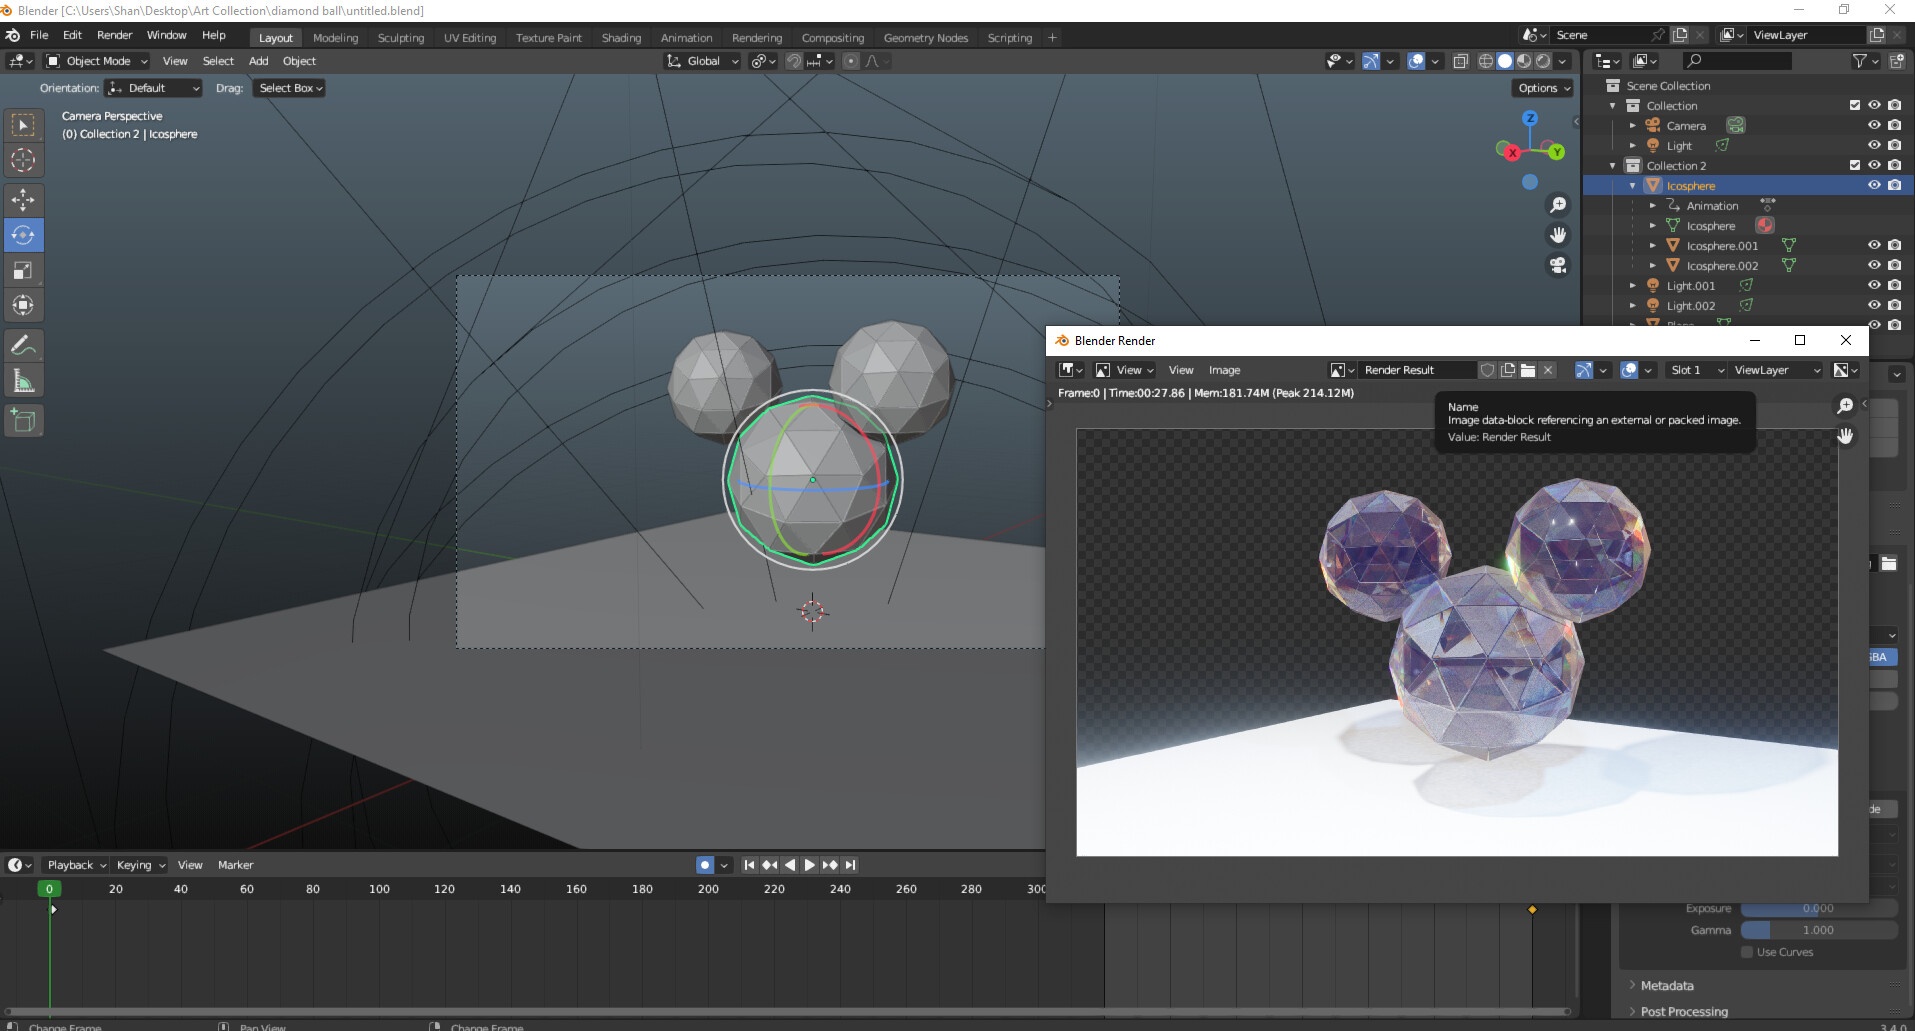1915x1031 pixels.
Task: Click the Options button in the viewport header
Action: [x=1541, y=88]
